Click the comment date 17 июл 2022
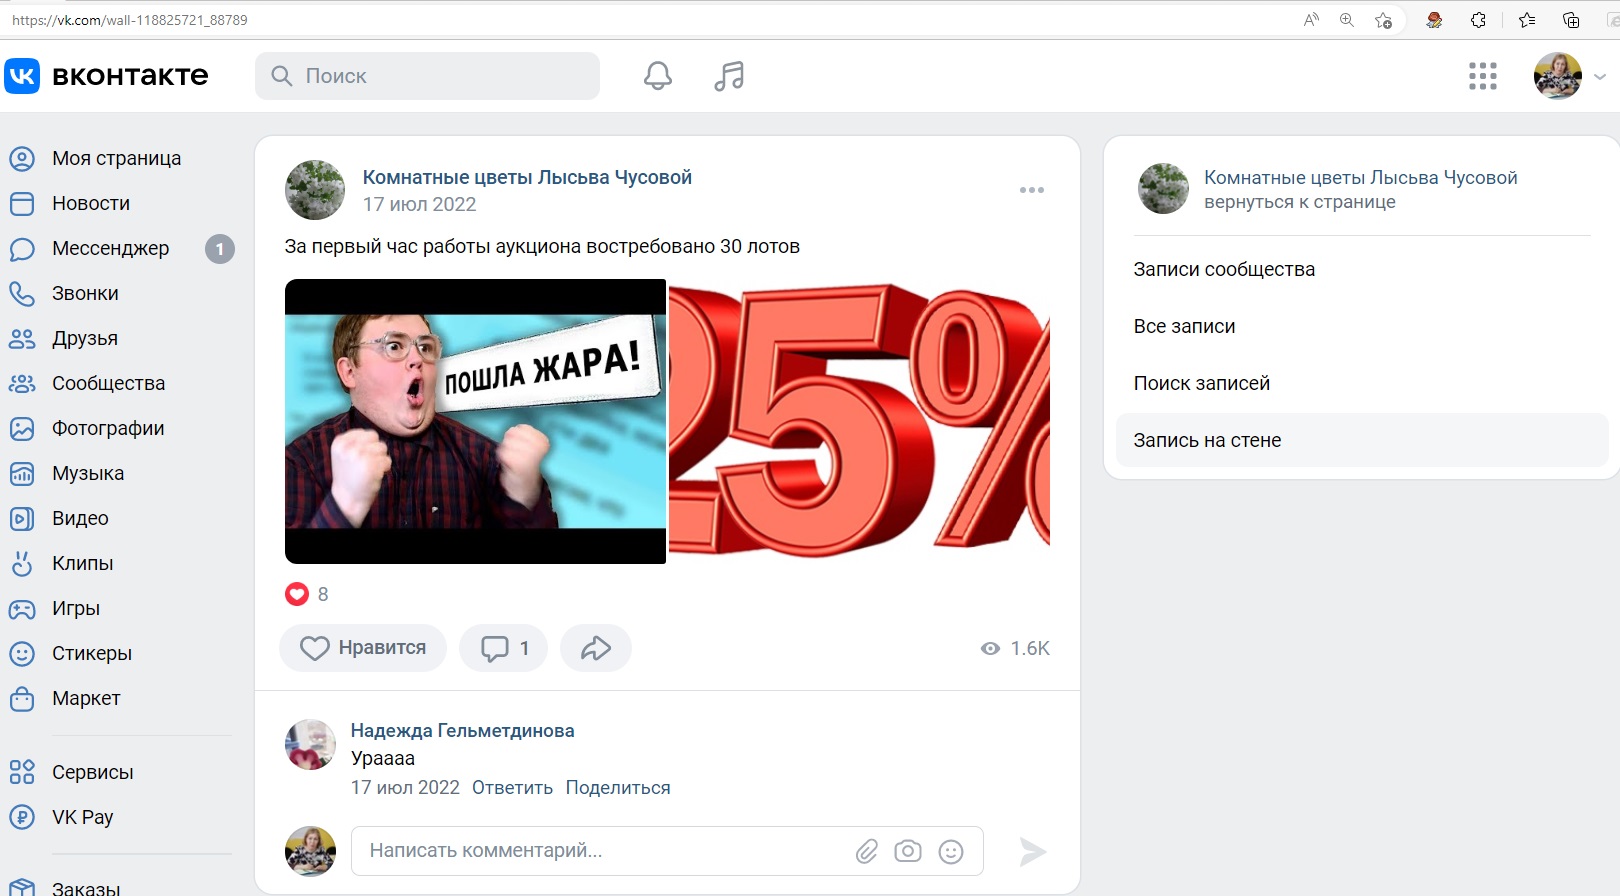The height and width of the screenshot is (896, 1620). coord(405,787)
